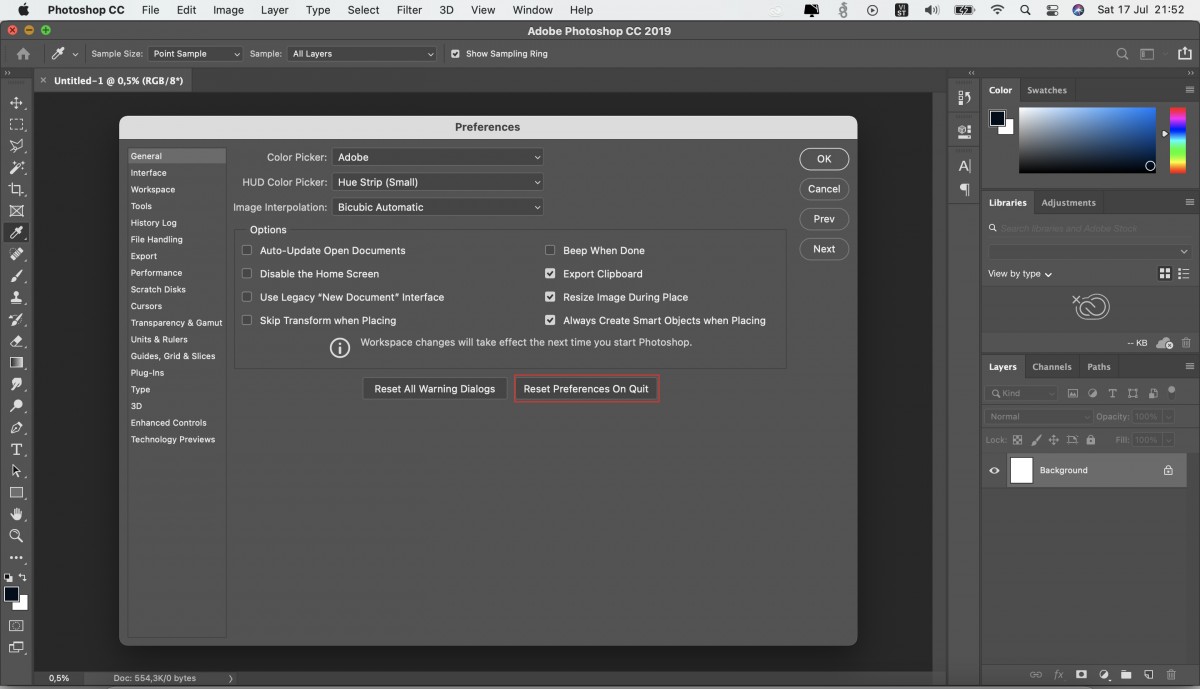
Task: Switch to the Channels tab
Action: pos(1052,367)
